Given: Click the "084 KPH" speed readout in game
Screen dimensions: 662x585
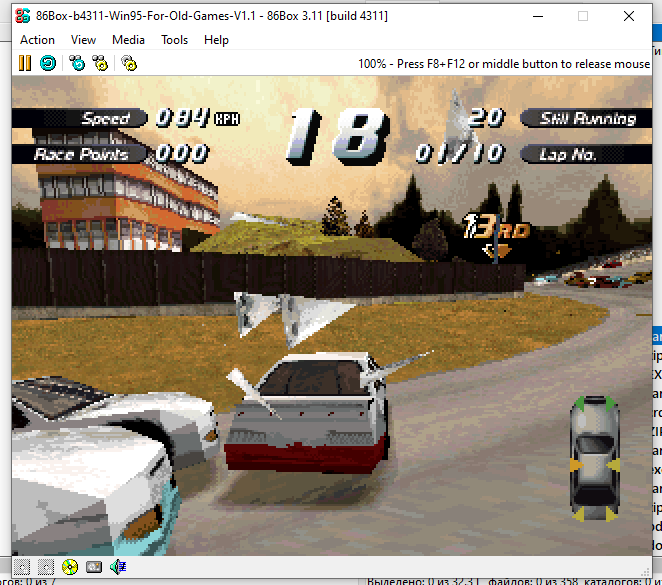Looking at the screenshot, I should click(x=198, y=118).
